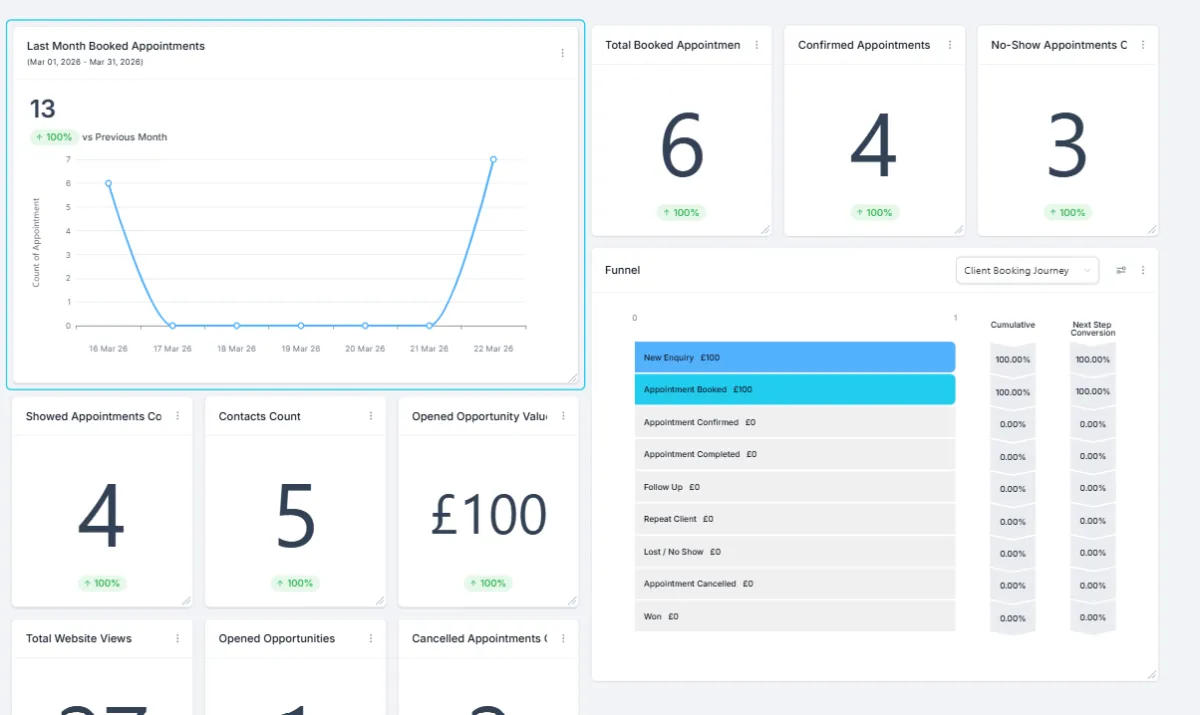Viewport: 1200px width, 715px height.
Task: Open three-dot menu on Total Website Views card
Action: (177, 638)
